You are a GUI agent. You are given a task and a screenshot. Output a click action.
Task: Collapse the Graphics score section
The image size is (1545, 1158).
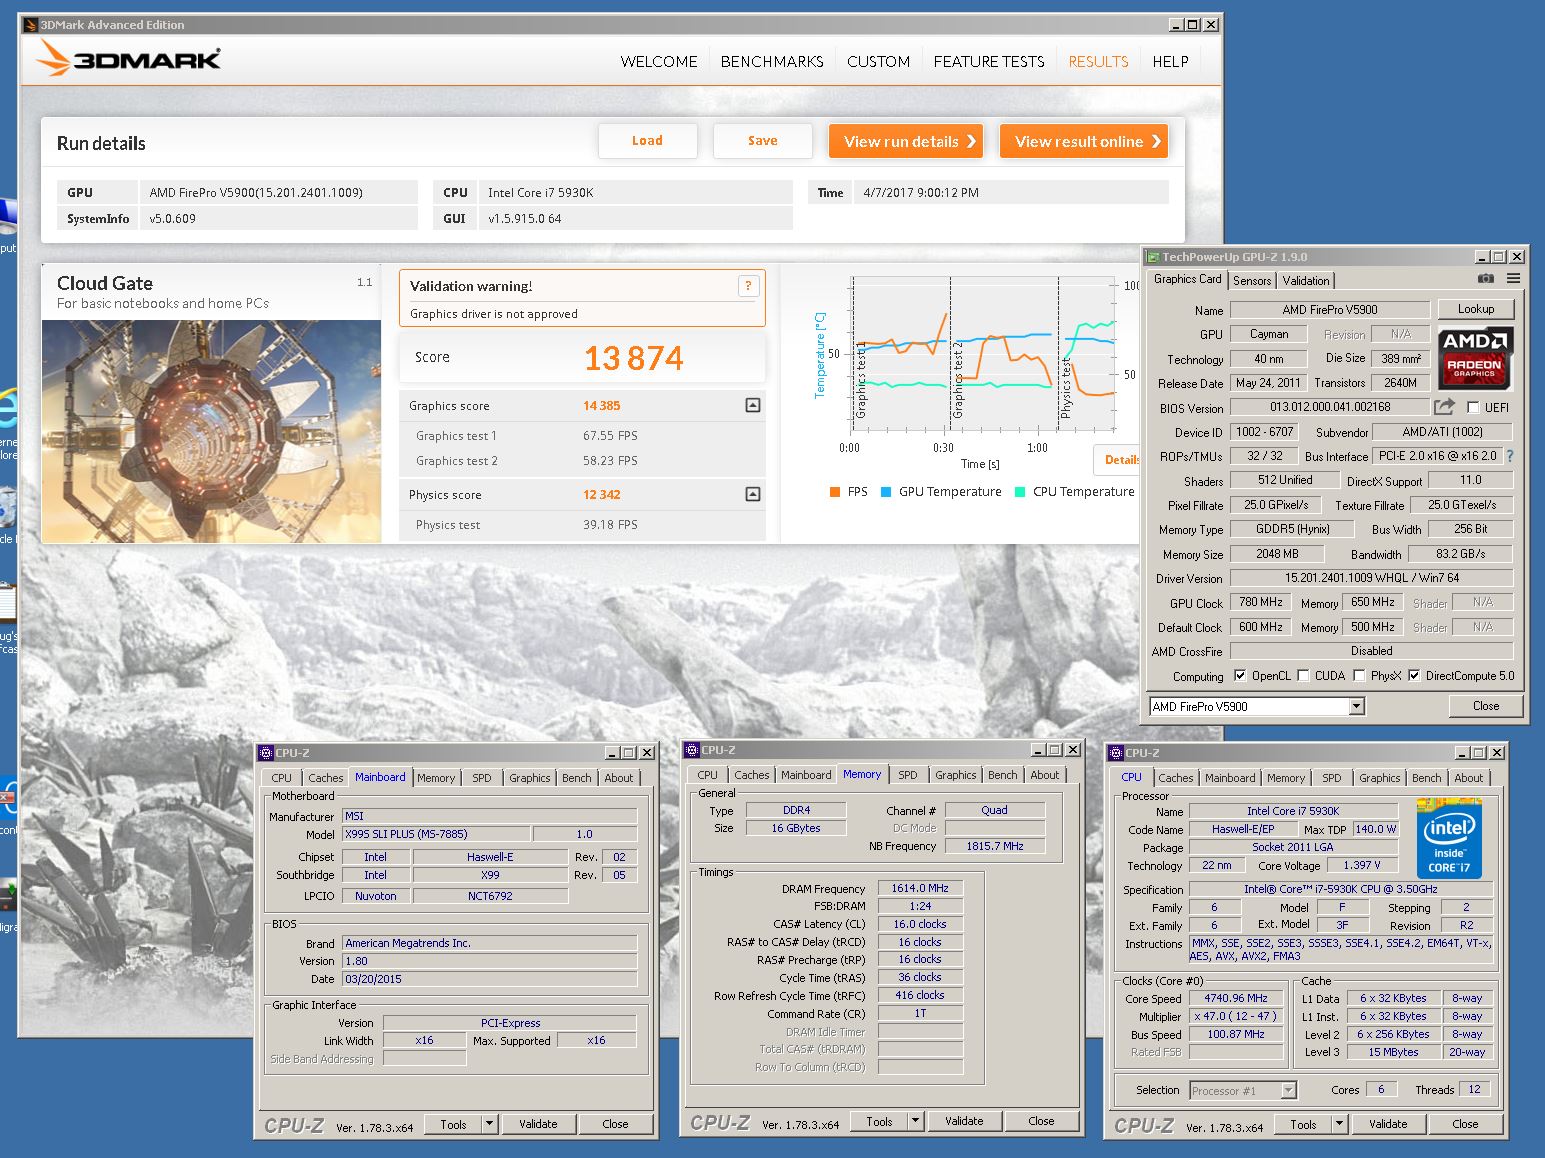click(x=753, y=405)
